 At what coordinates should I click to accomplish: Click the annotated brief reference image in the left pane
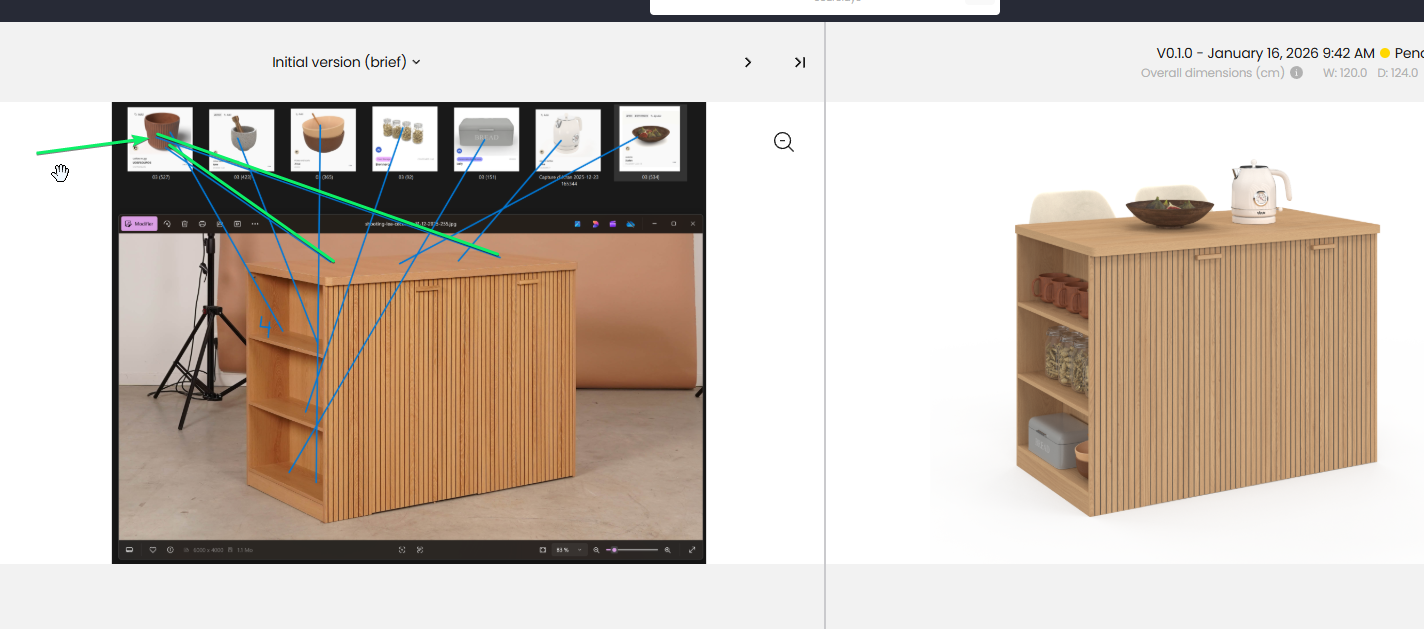click(x=409, y=333)
